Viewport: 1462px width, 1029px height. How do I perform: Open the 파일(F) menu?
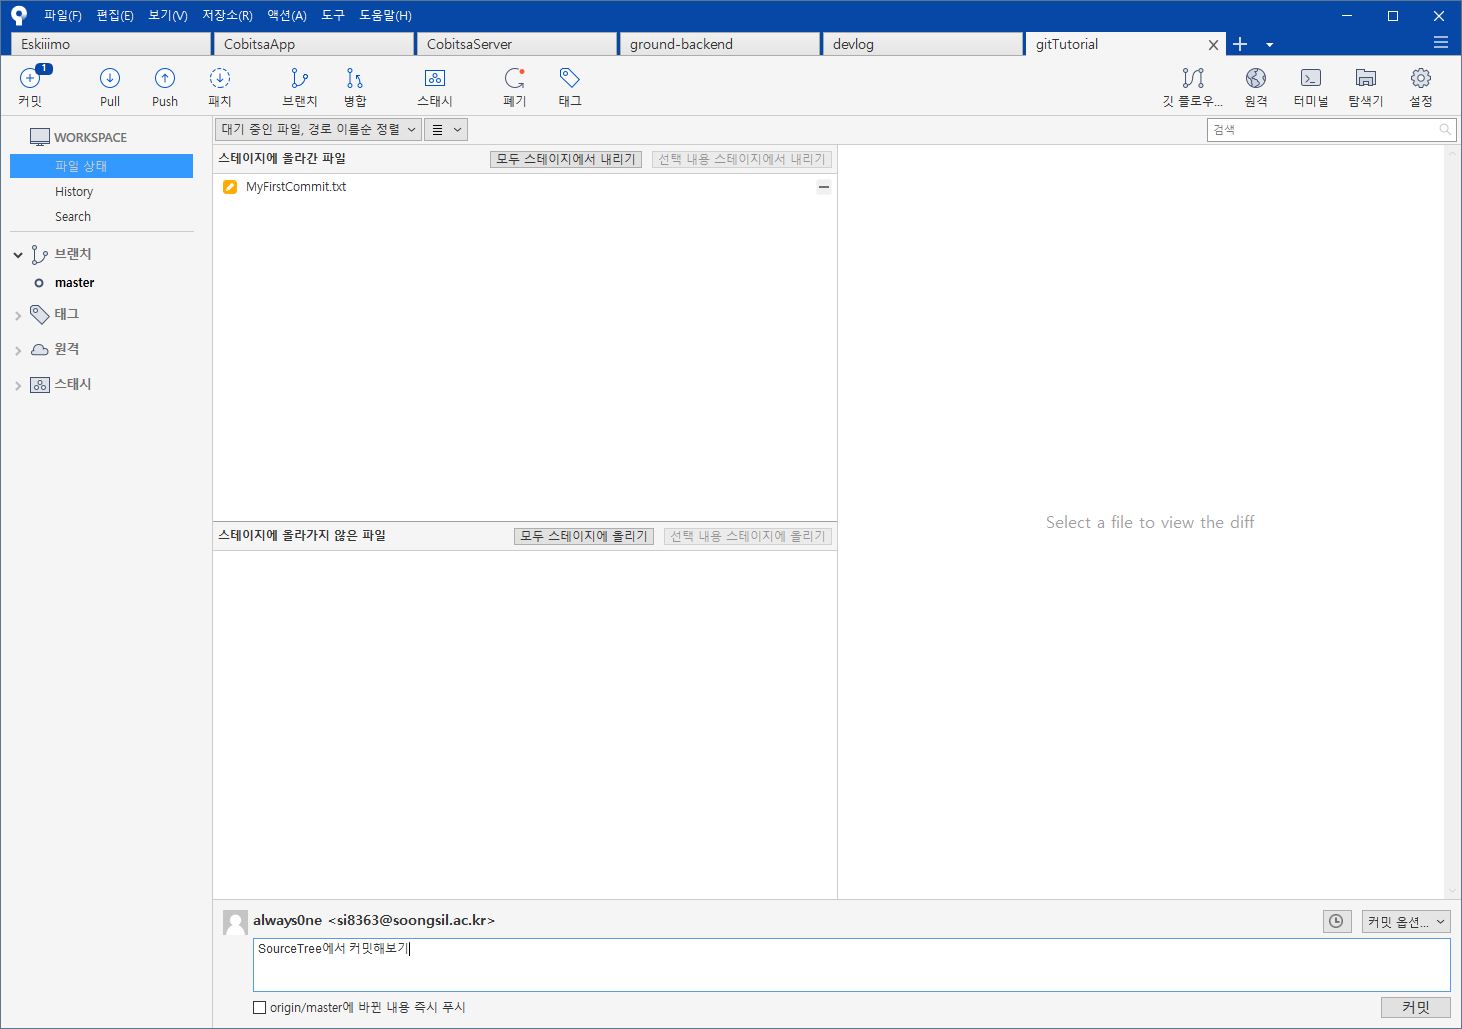point(63,15)
